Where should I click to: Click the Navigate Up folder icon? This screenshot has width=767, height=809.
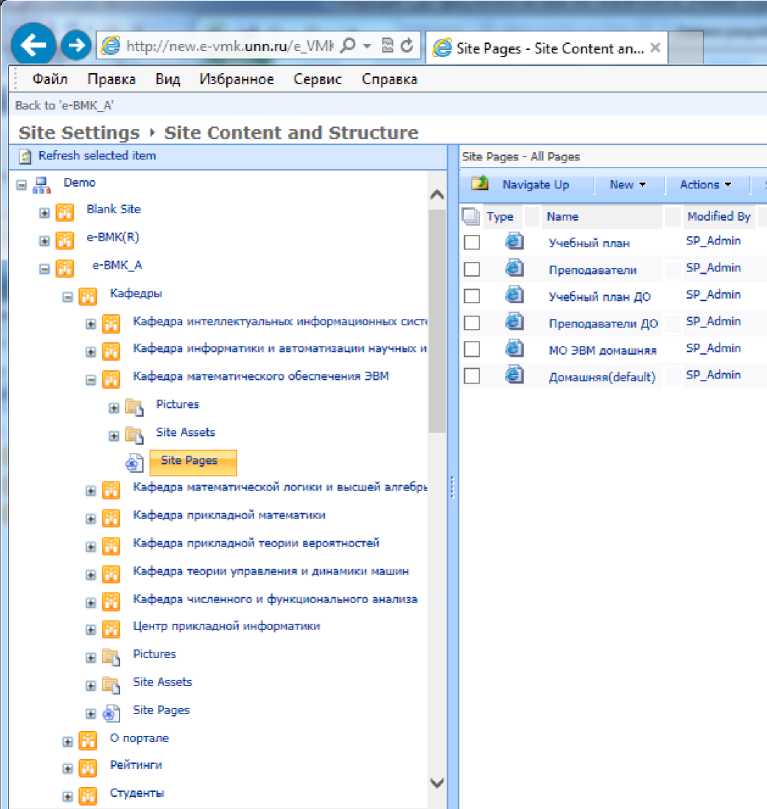[x=480, y=184]
